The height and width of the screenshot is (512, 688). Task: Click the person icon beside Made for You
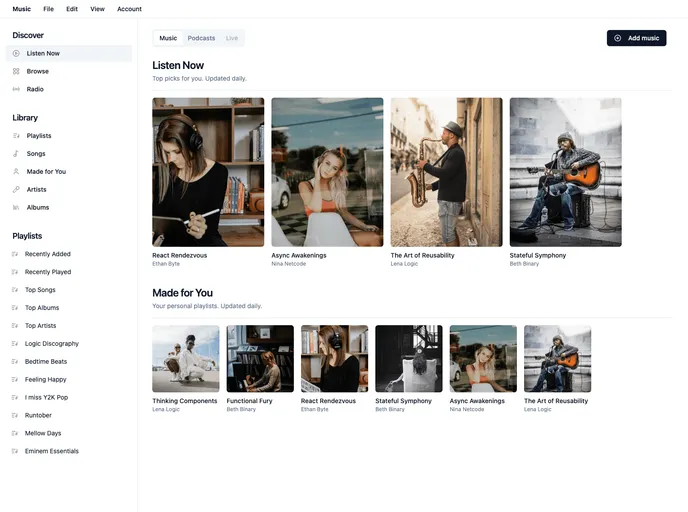(x=16, y=172)
